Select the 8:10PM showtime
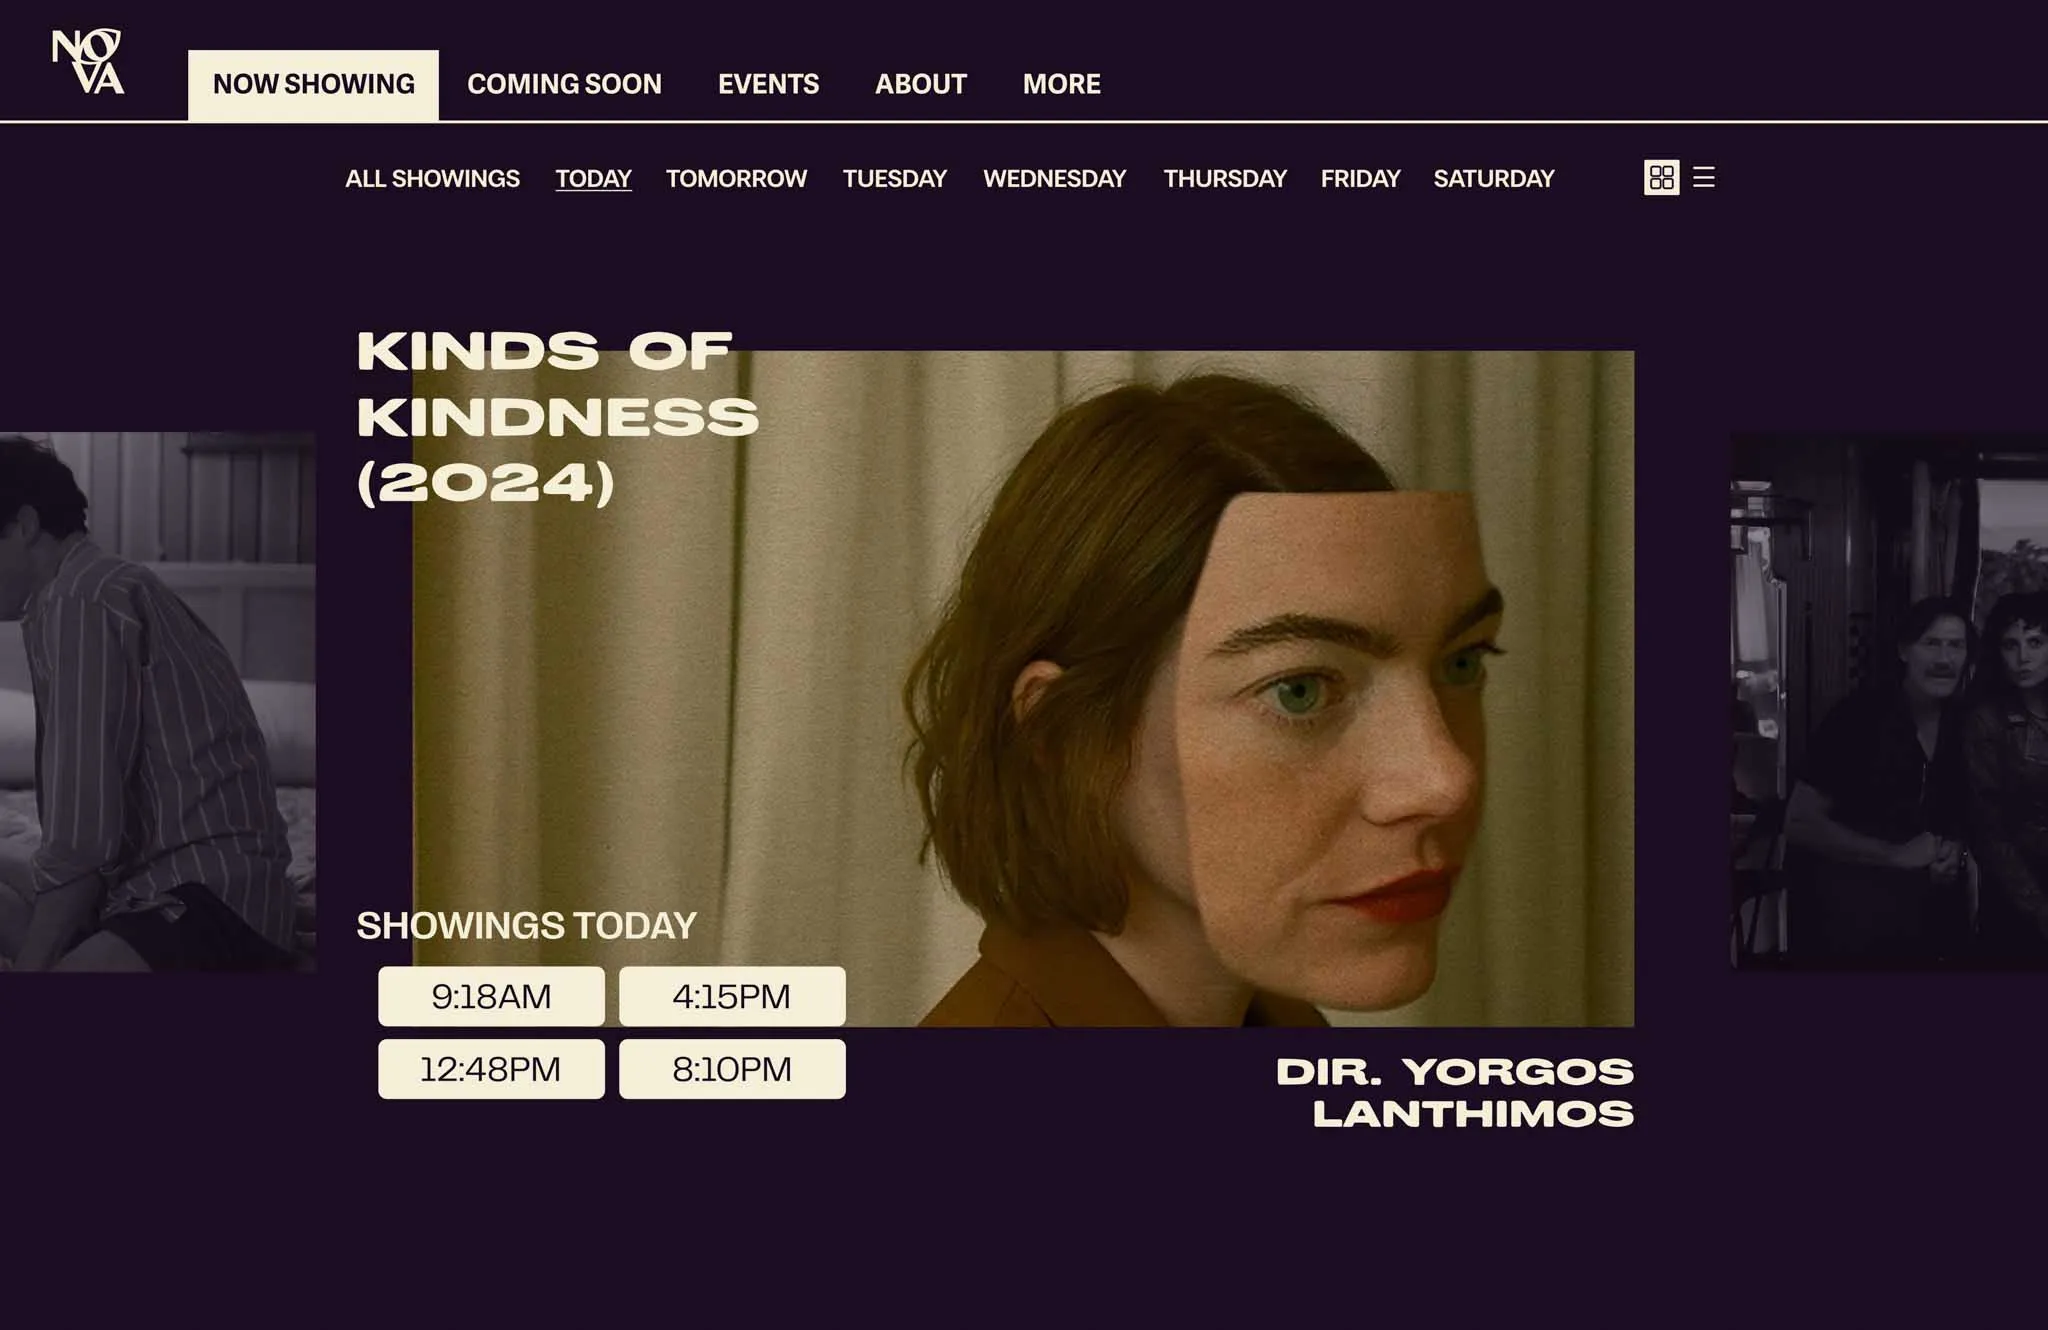2048x1330 pixels. click(x=732, y=1069)
